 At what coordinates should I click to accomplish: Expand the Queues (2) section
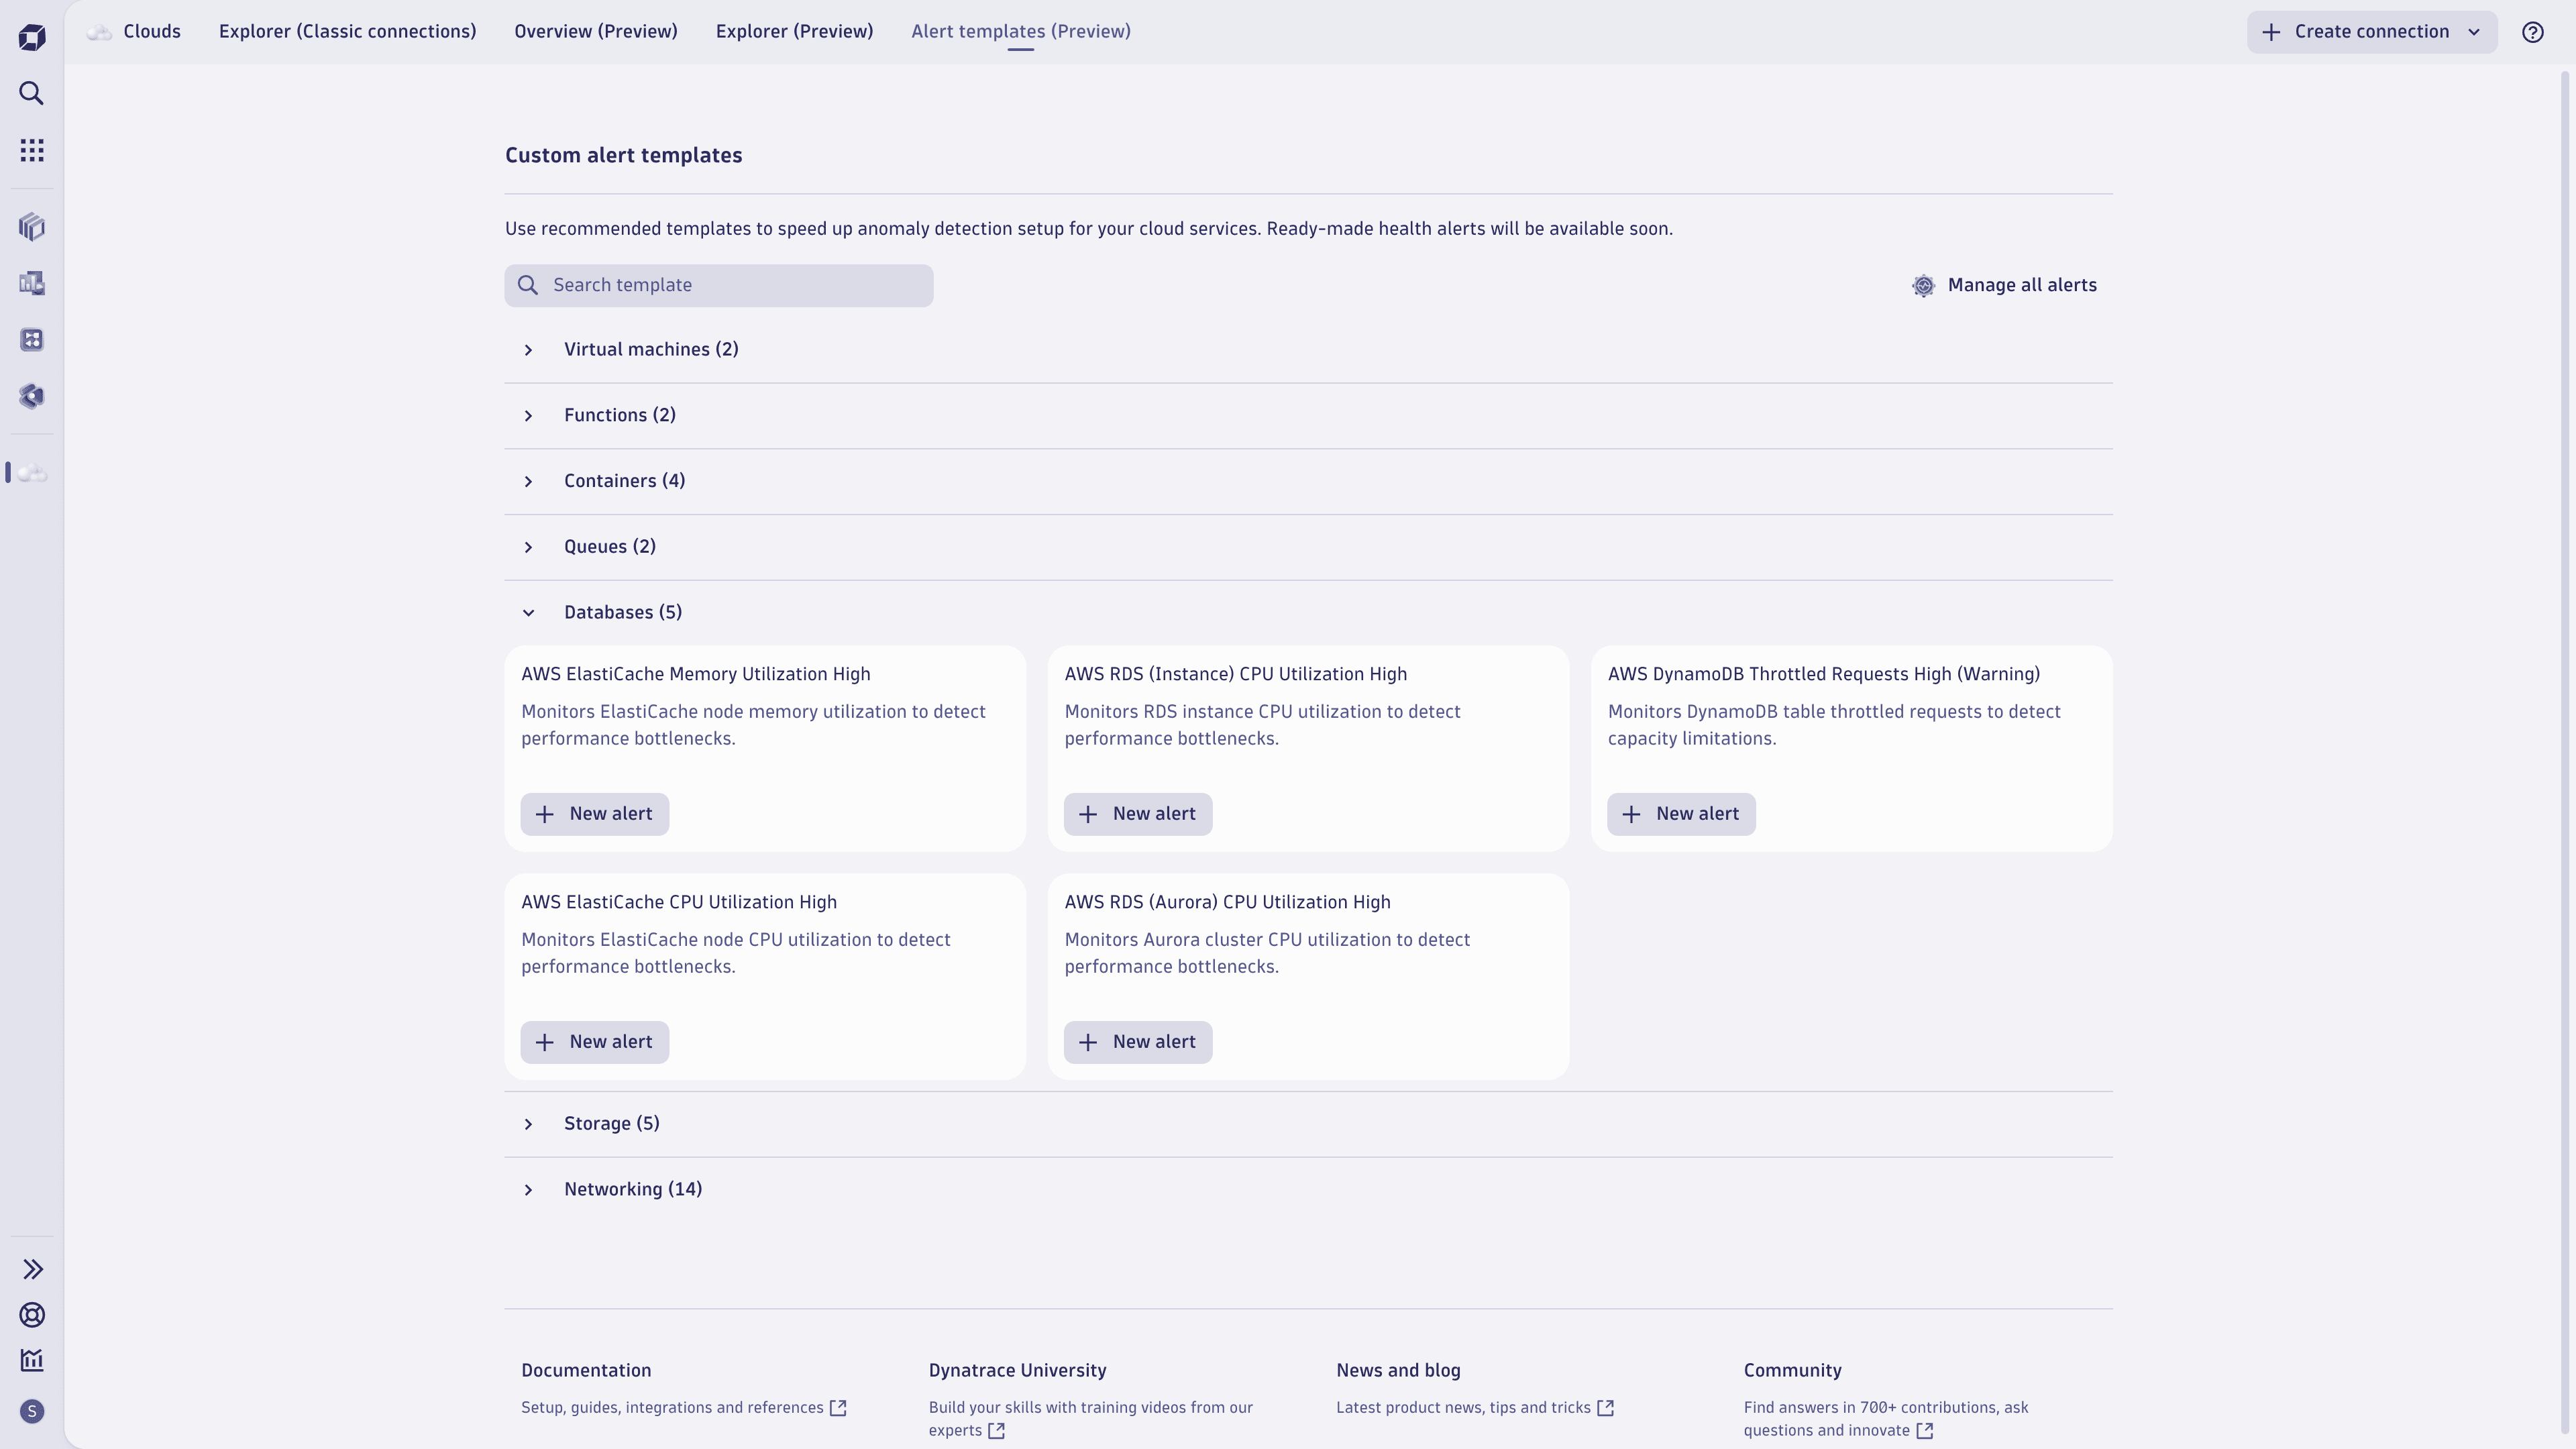1308,547
